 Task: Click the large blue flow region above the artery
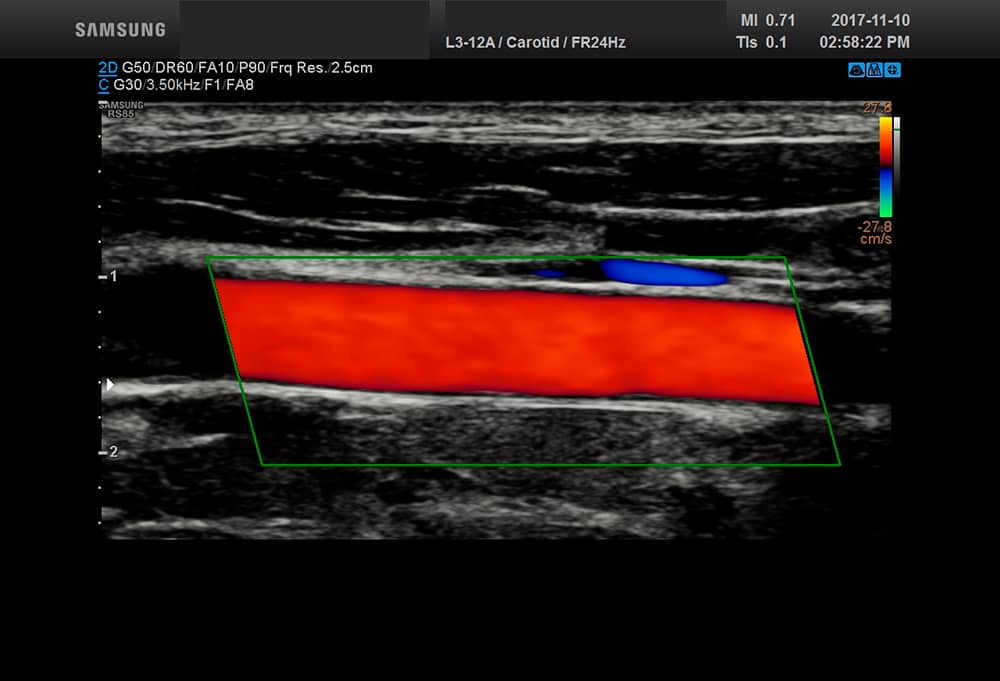pos(663,273)
